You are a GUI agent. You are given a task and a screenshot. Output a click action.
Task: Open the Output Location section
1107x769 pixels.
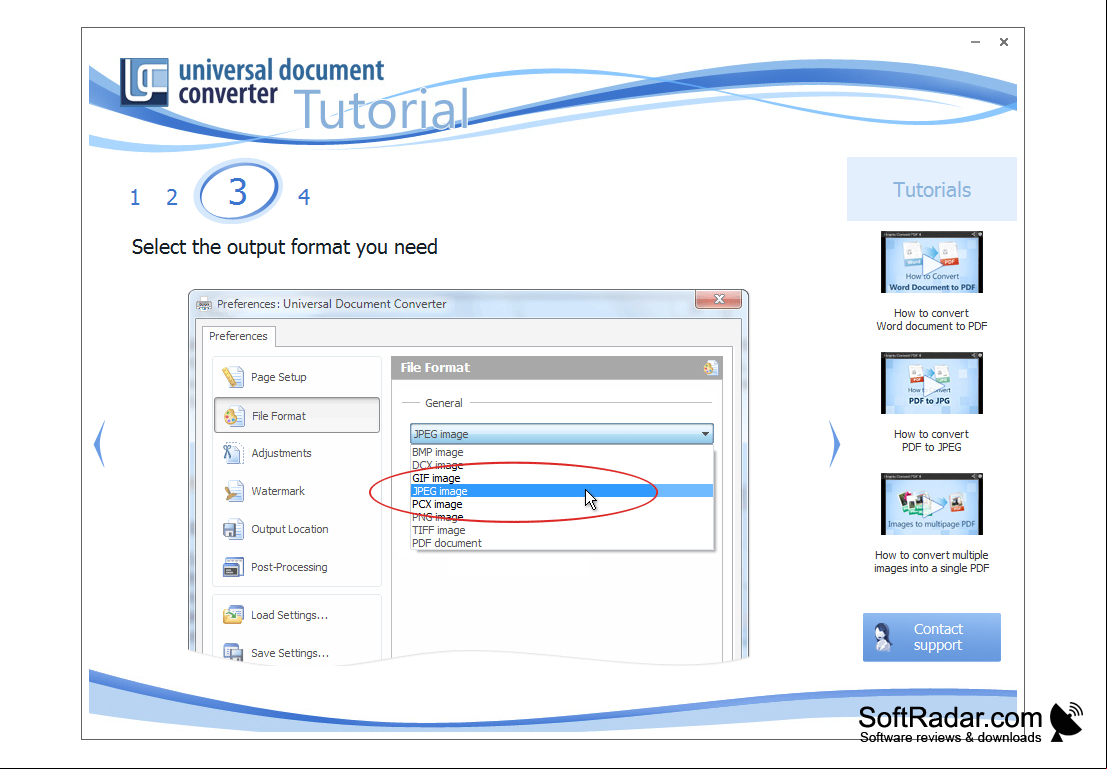tap(297, 529)
